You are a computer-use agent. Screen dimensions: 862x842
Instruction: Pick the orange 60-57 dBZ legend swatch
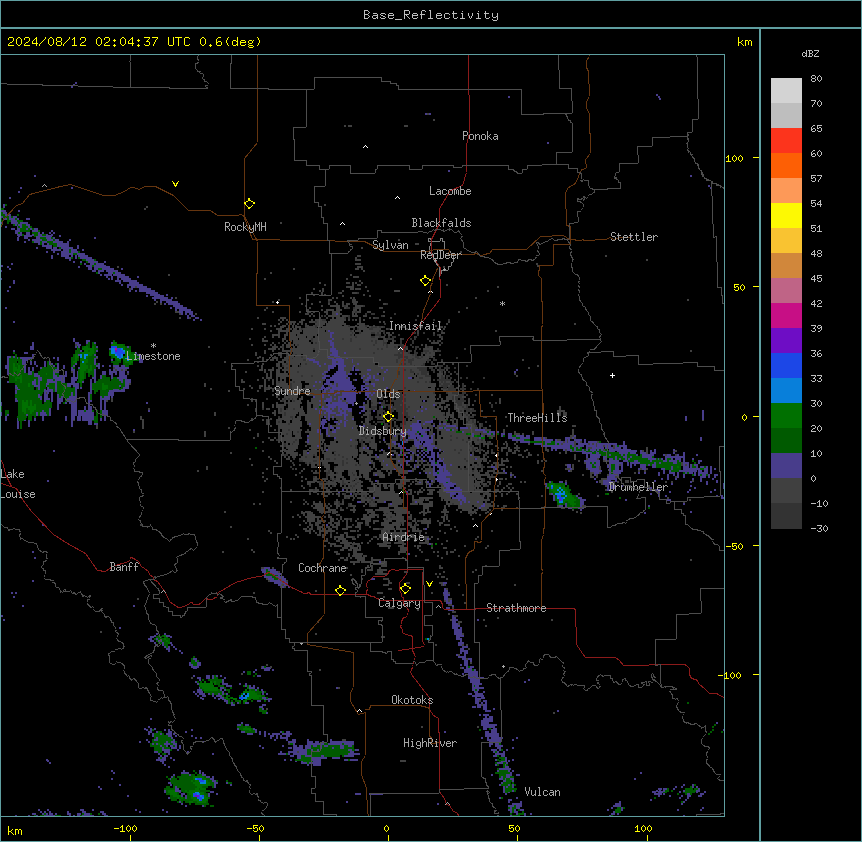pos(786,165)
